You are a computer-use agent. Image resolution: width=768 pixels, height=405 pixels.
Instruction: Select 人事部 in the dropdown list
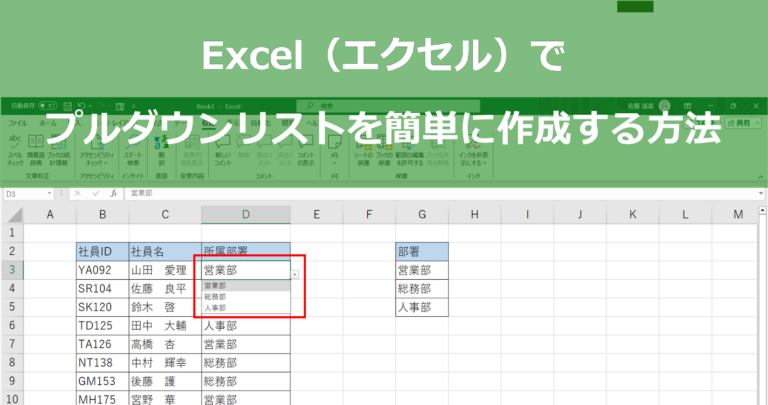(215, 309)
